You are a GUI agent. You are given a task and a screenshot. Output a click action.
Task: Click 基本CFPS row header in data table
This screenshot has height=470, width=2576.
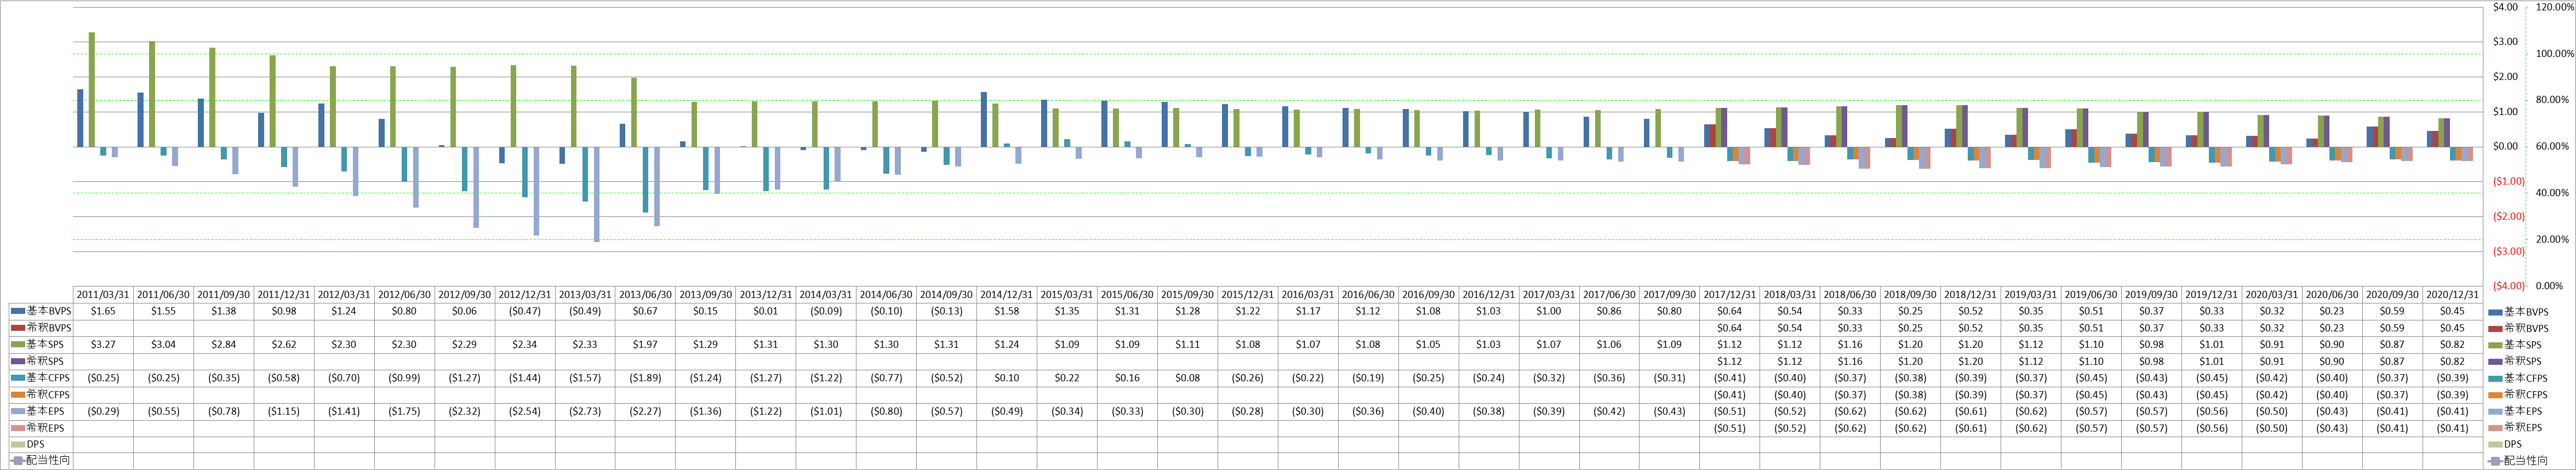pos(41,378)
